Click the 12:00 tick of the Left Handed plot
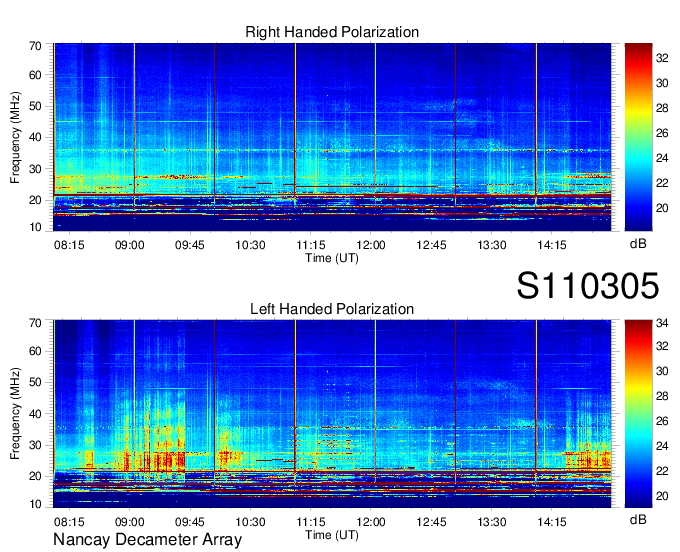This screenshot has width=680, height=552. [x=371, y=522]
